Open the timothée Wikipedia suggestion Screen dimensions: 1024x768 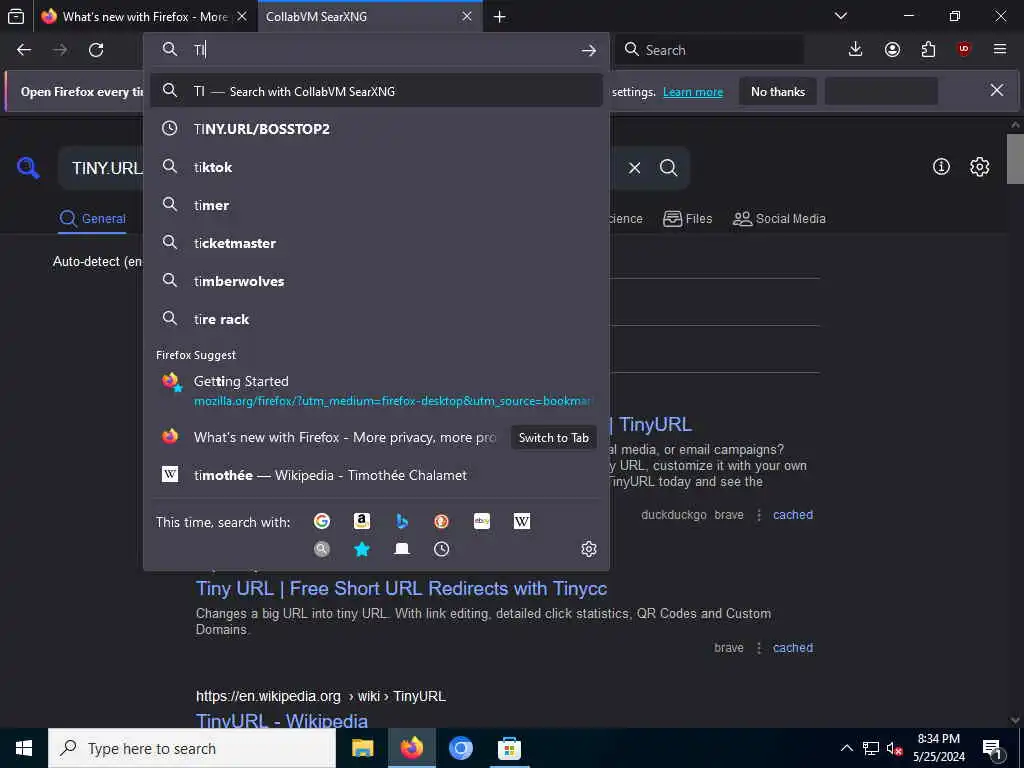(x=376, y=475)
